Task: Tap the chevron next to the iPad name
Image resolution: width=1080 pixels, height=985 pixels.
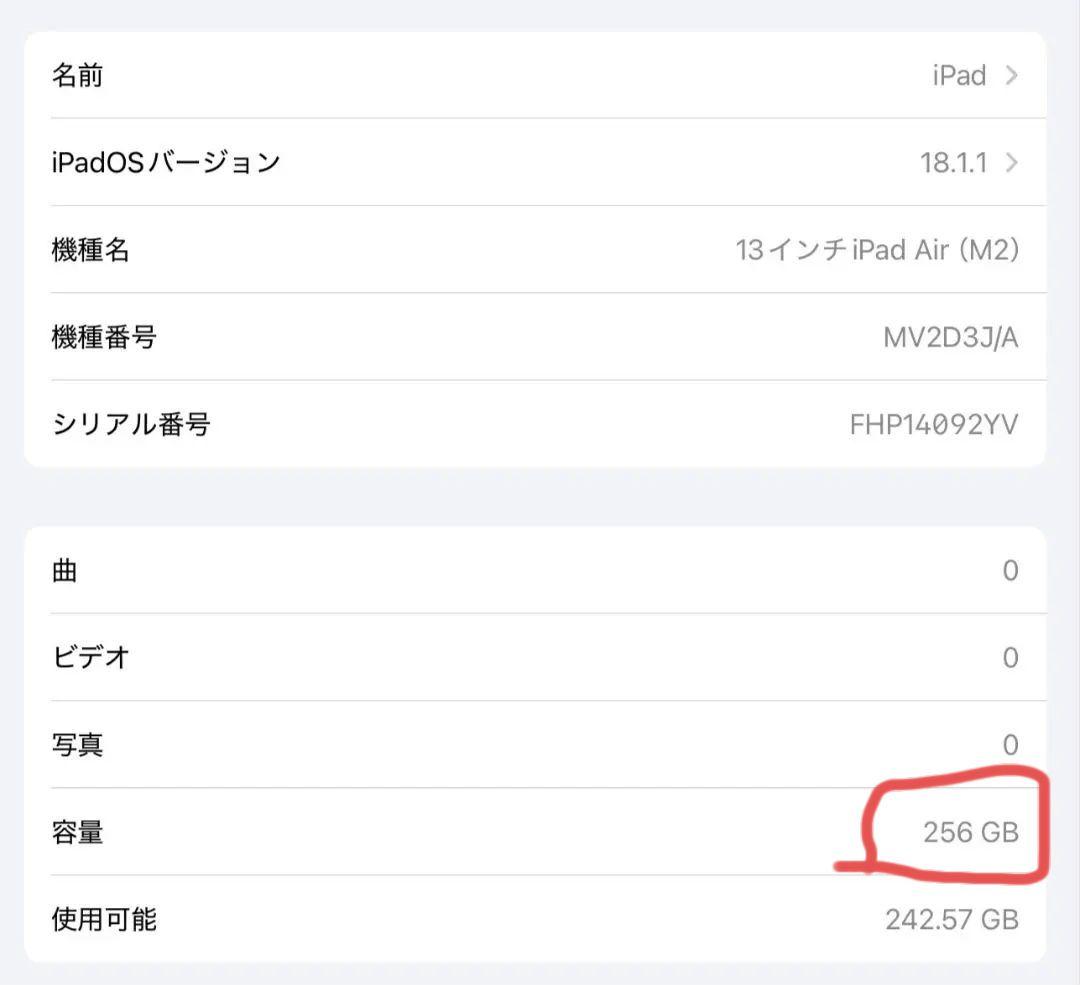Action: click(x=1010, y=75)
